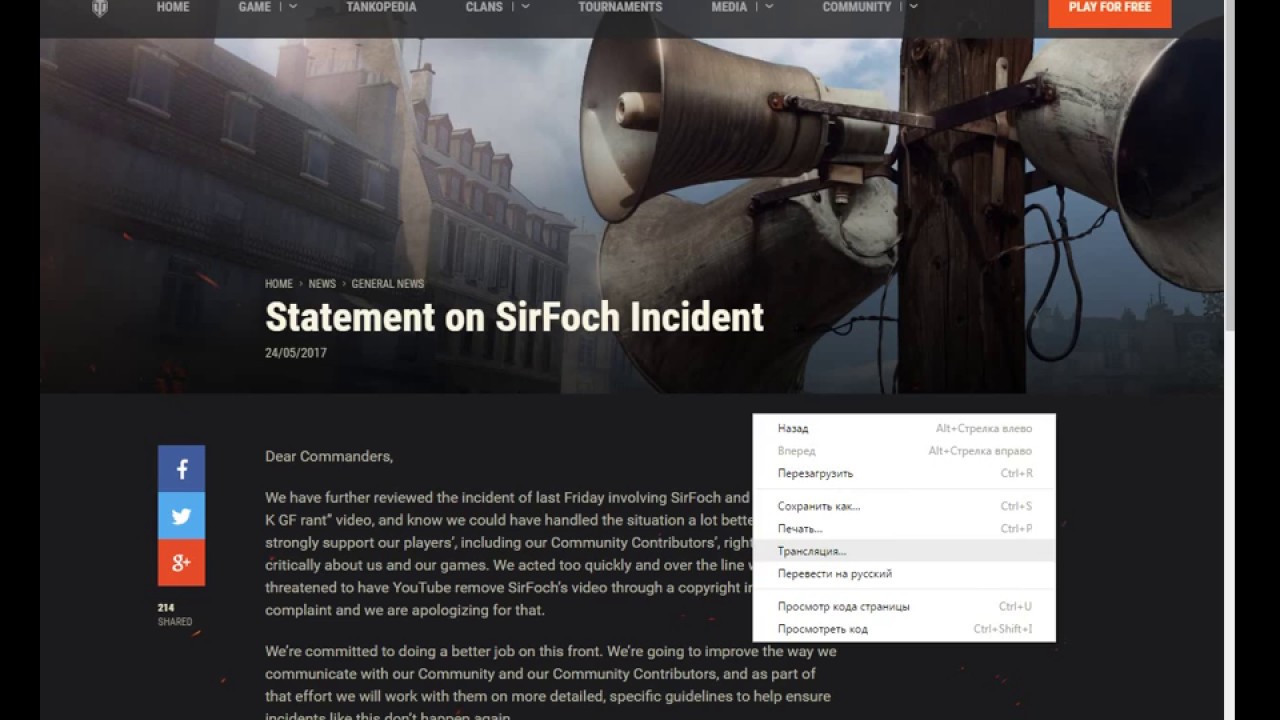The height and width of the screenshot is (720, 1280).
Task: Click the Dear Commanders, greeting text
Action: [x=329, y=456]
